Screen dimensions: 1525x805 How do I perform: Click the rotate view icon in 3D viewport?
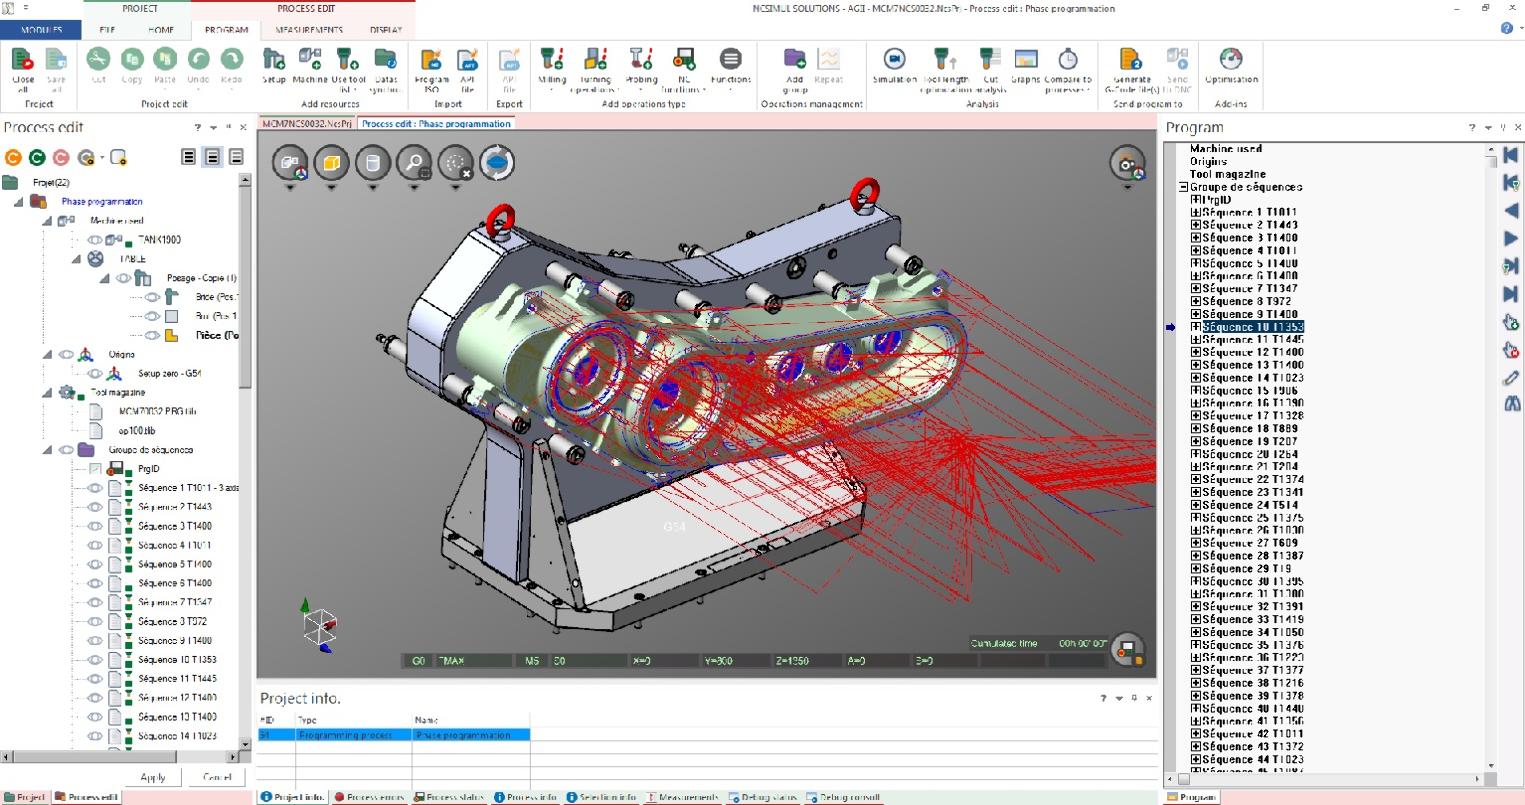(497, 162)
